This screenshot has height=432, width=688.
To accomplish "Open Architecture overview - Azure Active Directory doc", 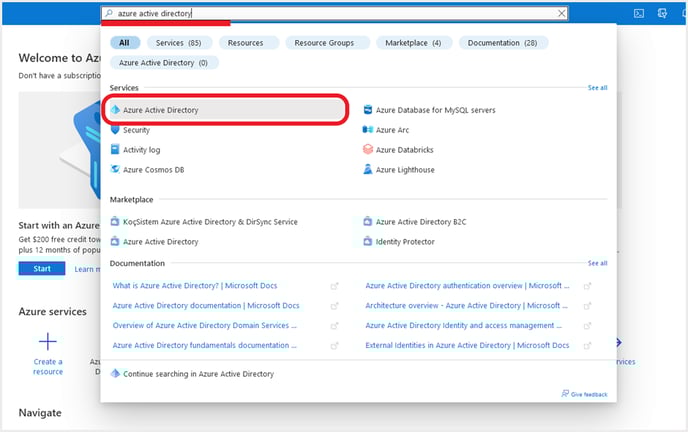I will click(x=466, y=305).
